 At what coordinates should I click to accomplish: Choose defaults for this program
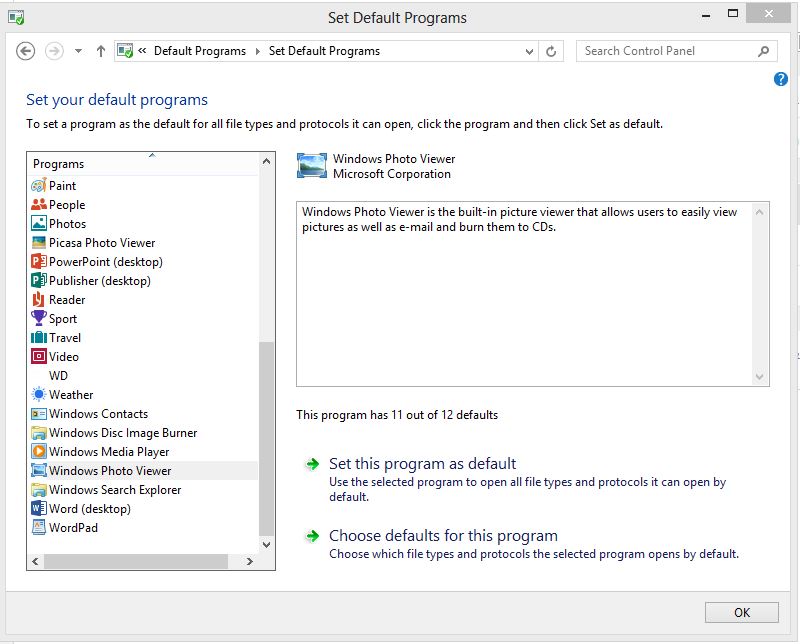443,535
